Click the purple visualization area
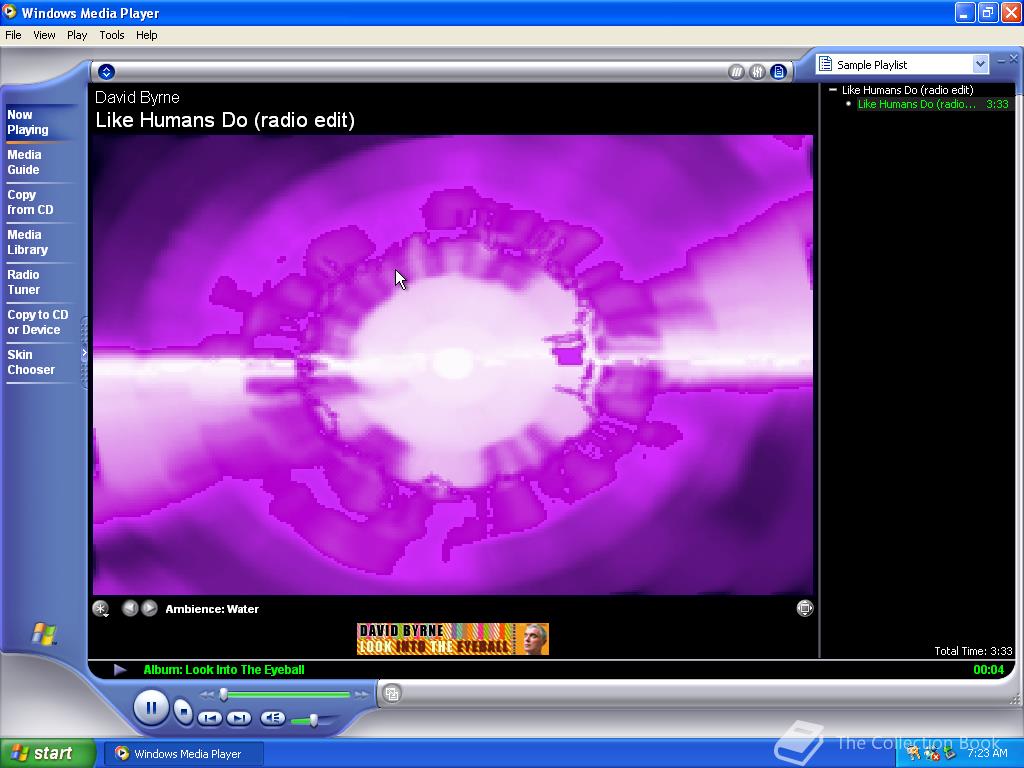Viewport: 1024px width, 768px height. click(x=453, y=364)
